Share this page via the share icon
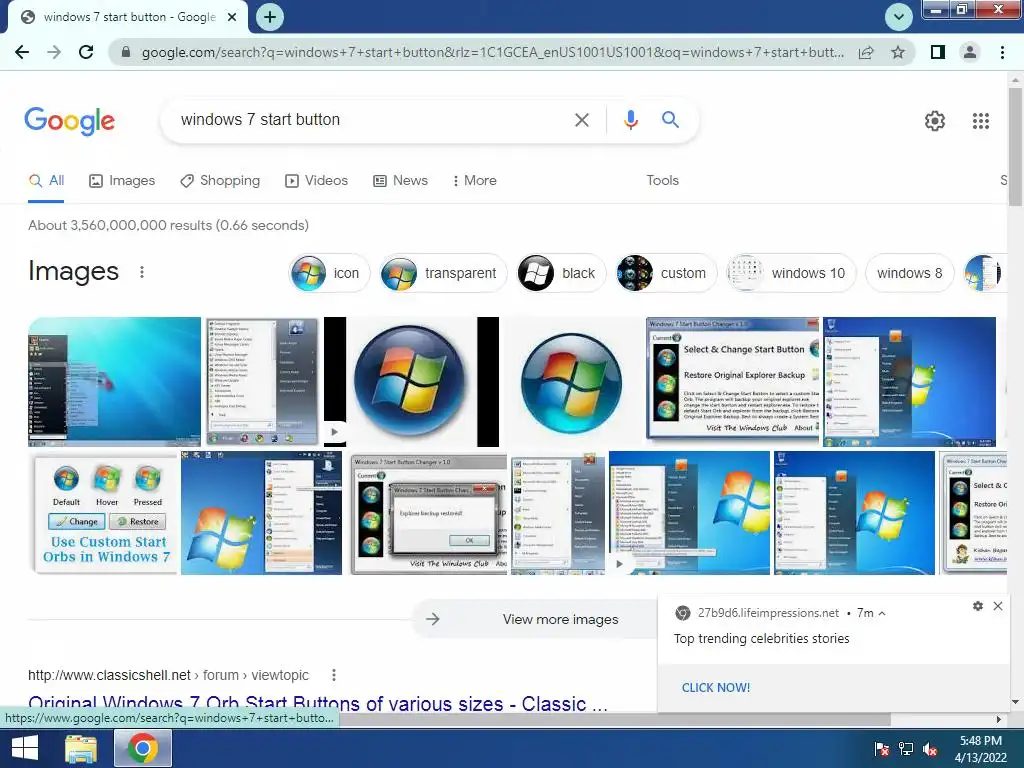 tap(866, 52)
